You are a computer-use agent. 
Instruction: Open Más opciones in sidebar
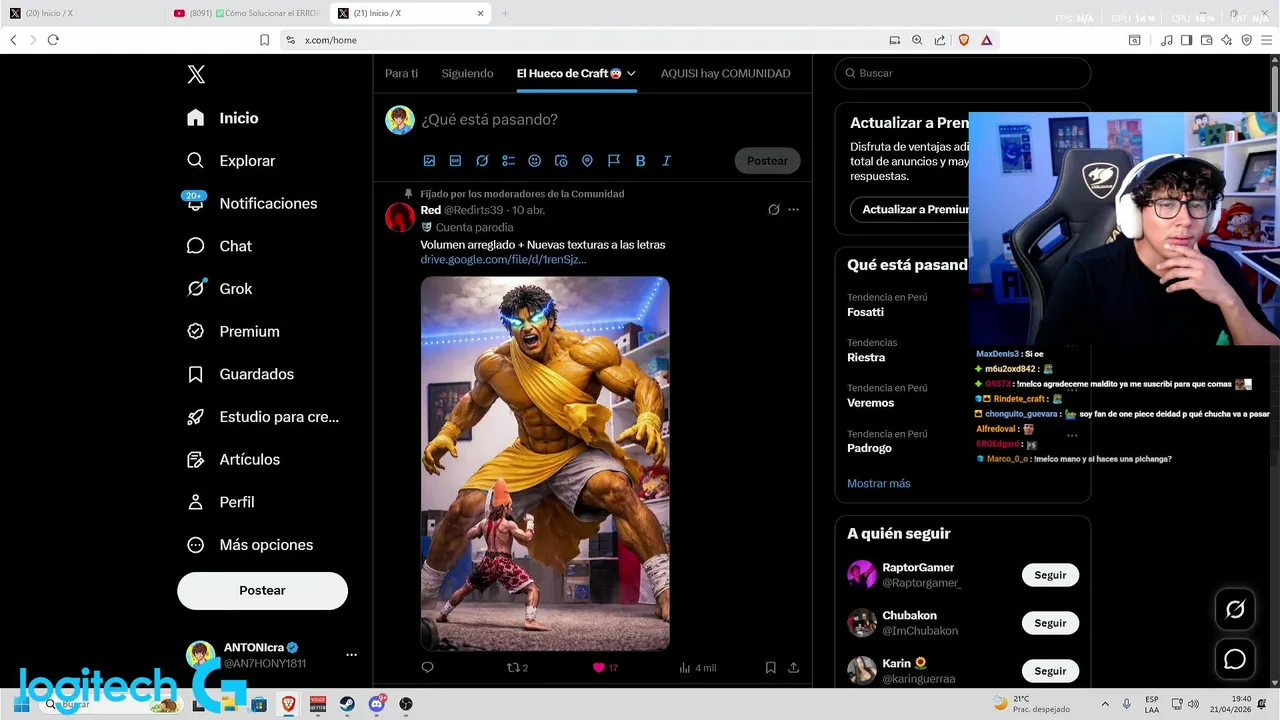(x=249, y=545)
